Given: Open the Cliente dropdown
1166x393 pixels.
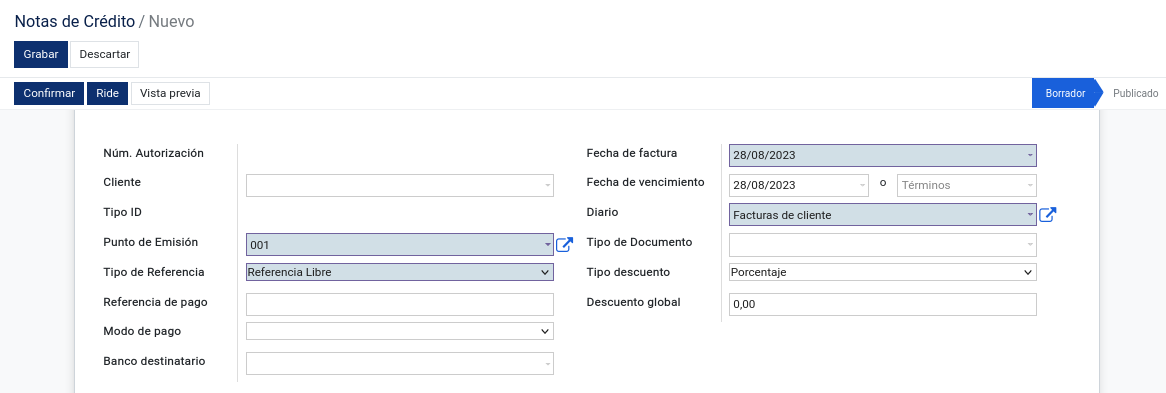Looking at the screenshot, I should 400,185.
